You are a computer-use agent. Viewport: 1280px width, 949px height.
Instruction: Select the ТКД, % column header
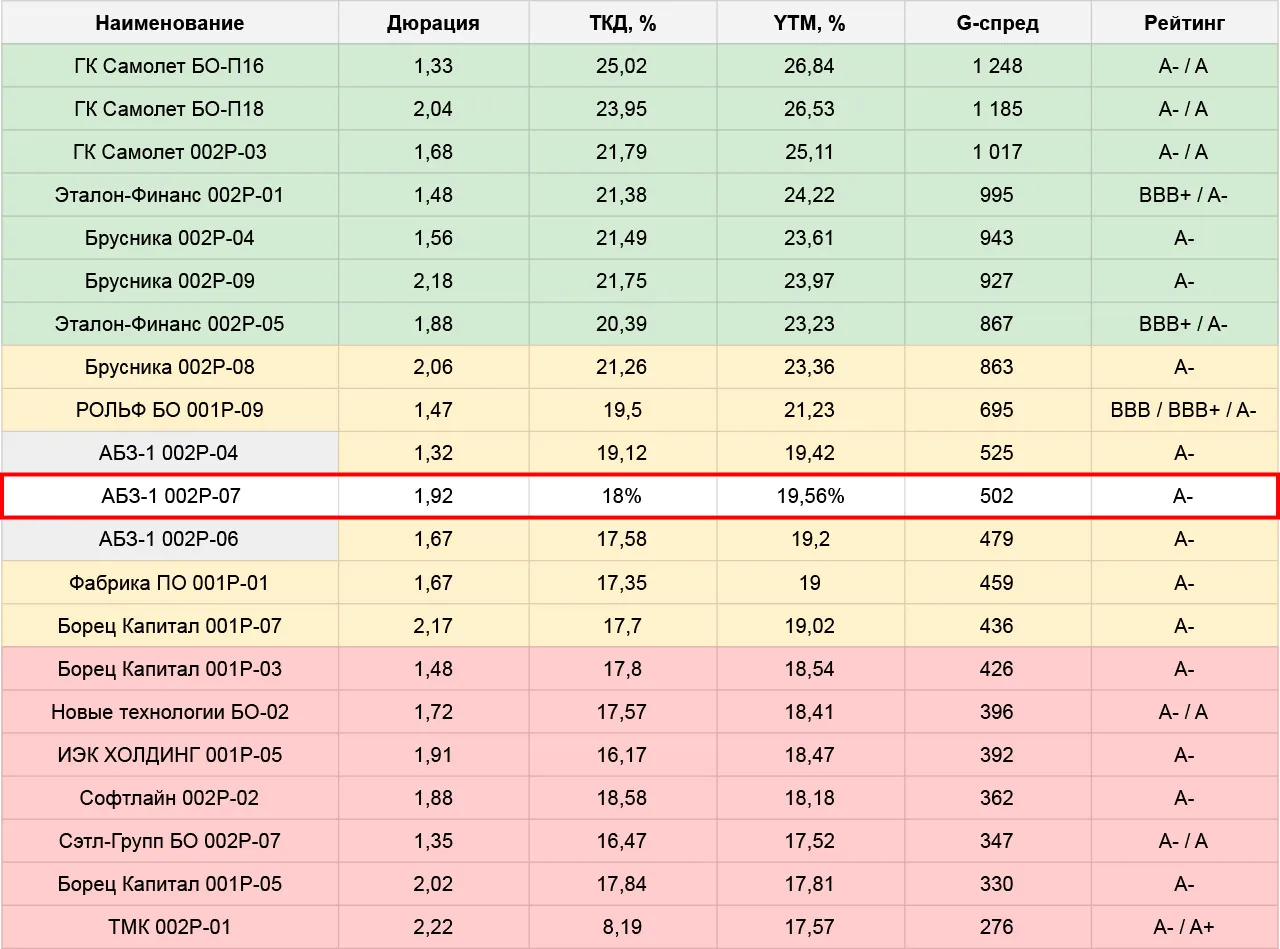(622, 23)
